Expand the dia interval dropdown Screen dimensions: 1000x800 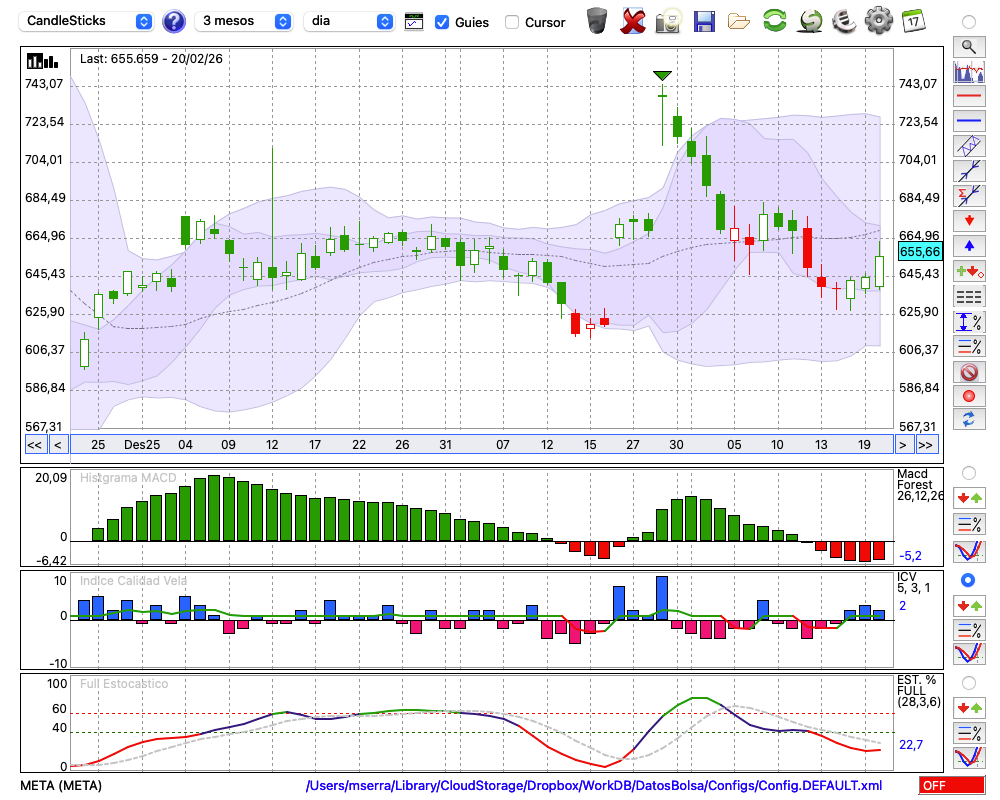click(x=350, y=21)
